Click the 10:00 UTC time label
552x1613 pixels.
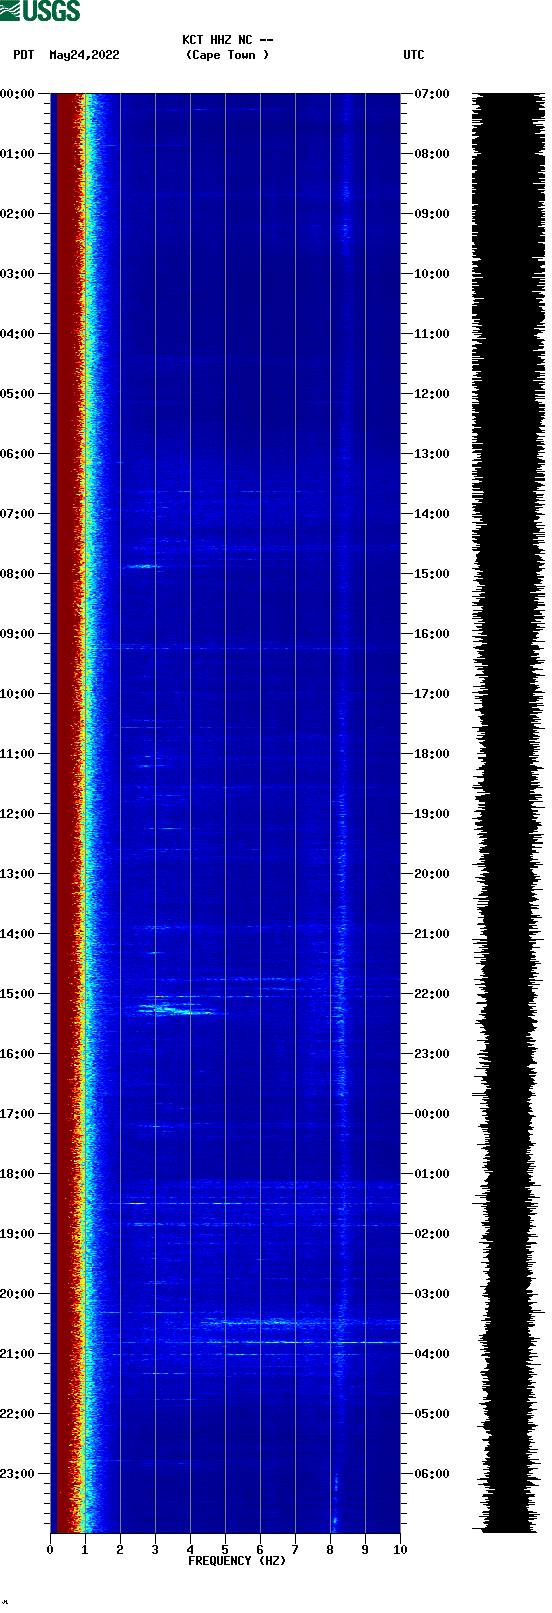pyautogui.click(x=432, y=274)
